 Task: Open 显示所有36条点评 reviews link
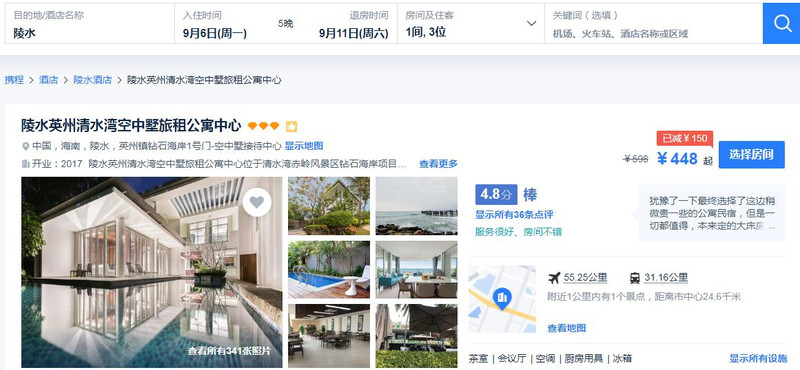[514, 215]
